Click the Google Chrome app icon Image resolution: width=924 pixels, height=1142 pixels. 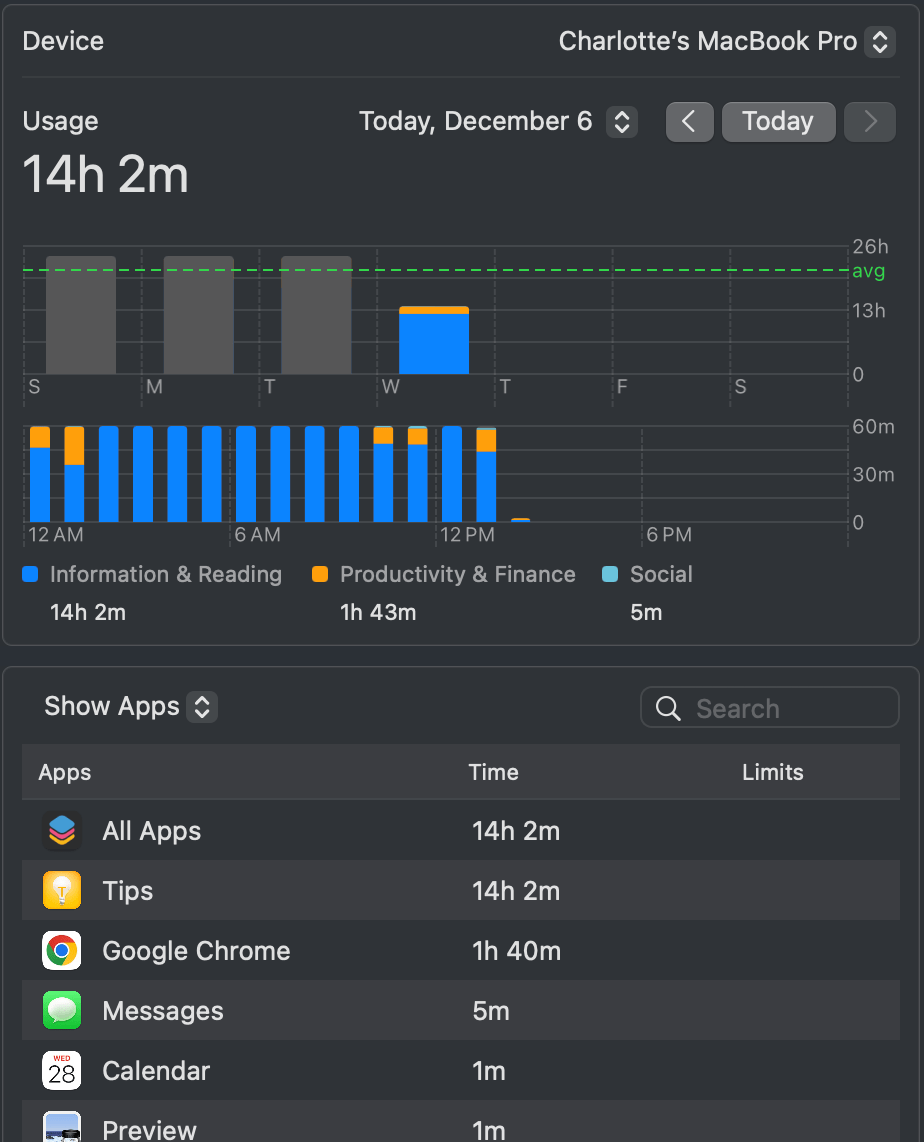coord(61,950)
